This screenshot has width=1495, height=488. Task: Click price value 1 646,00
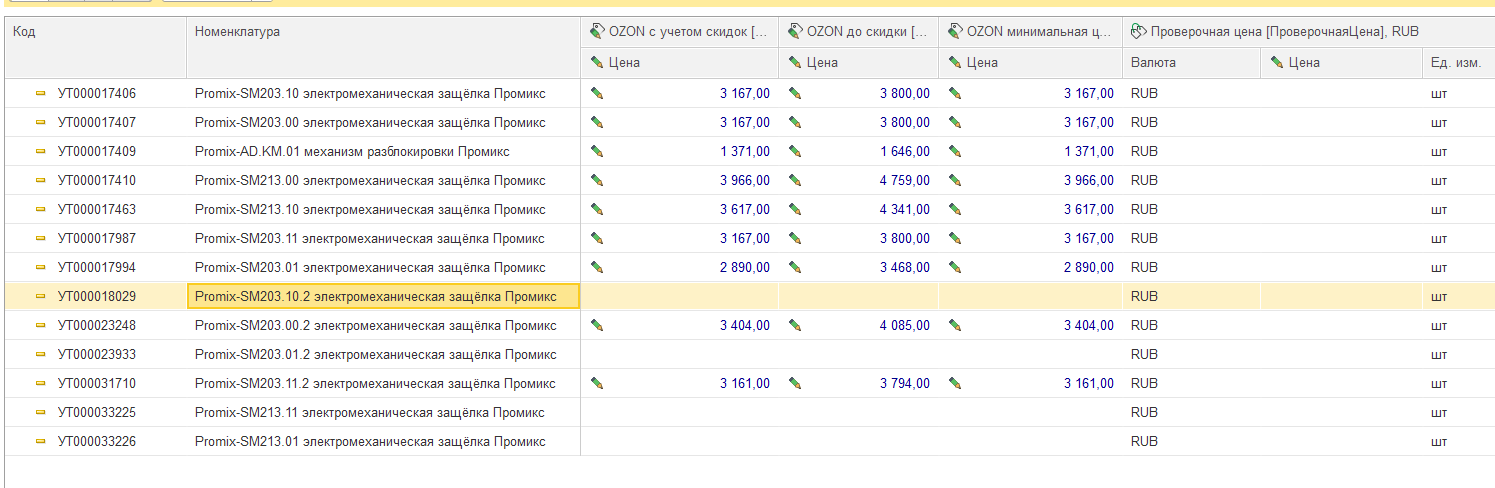[x=905, y=152]
